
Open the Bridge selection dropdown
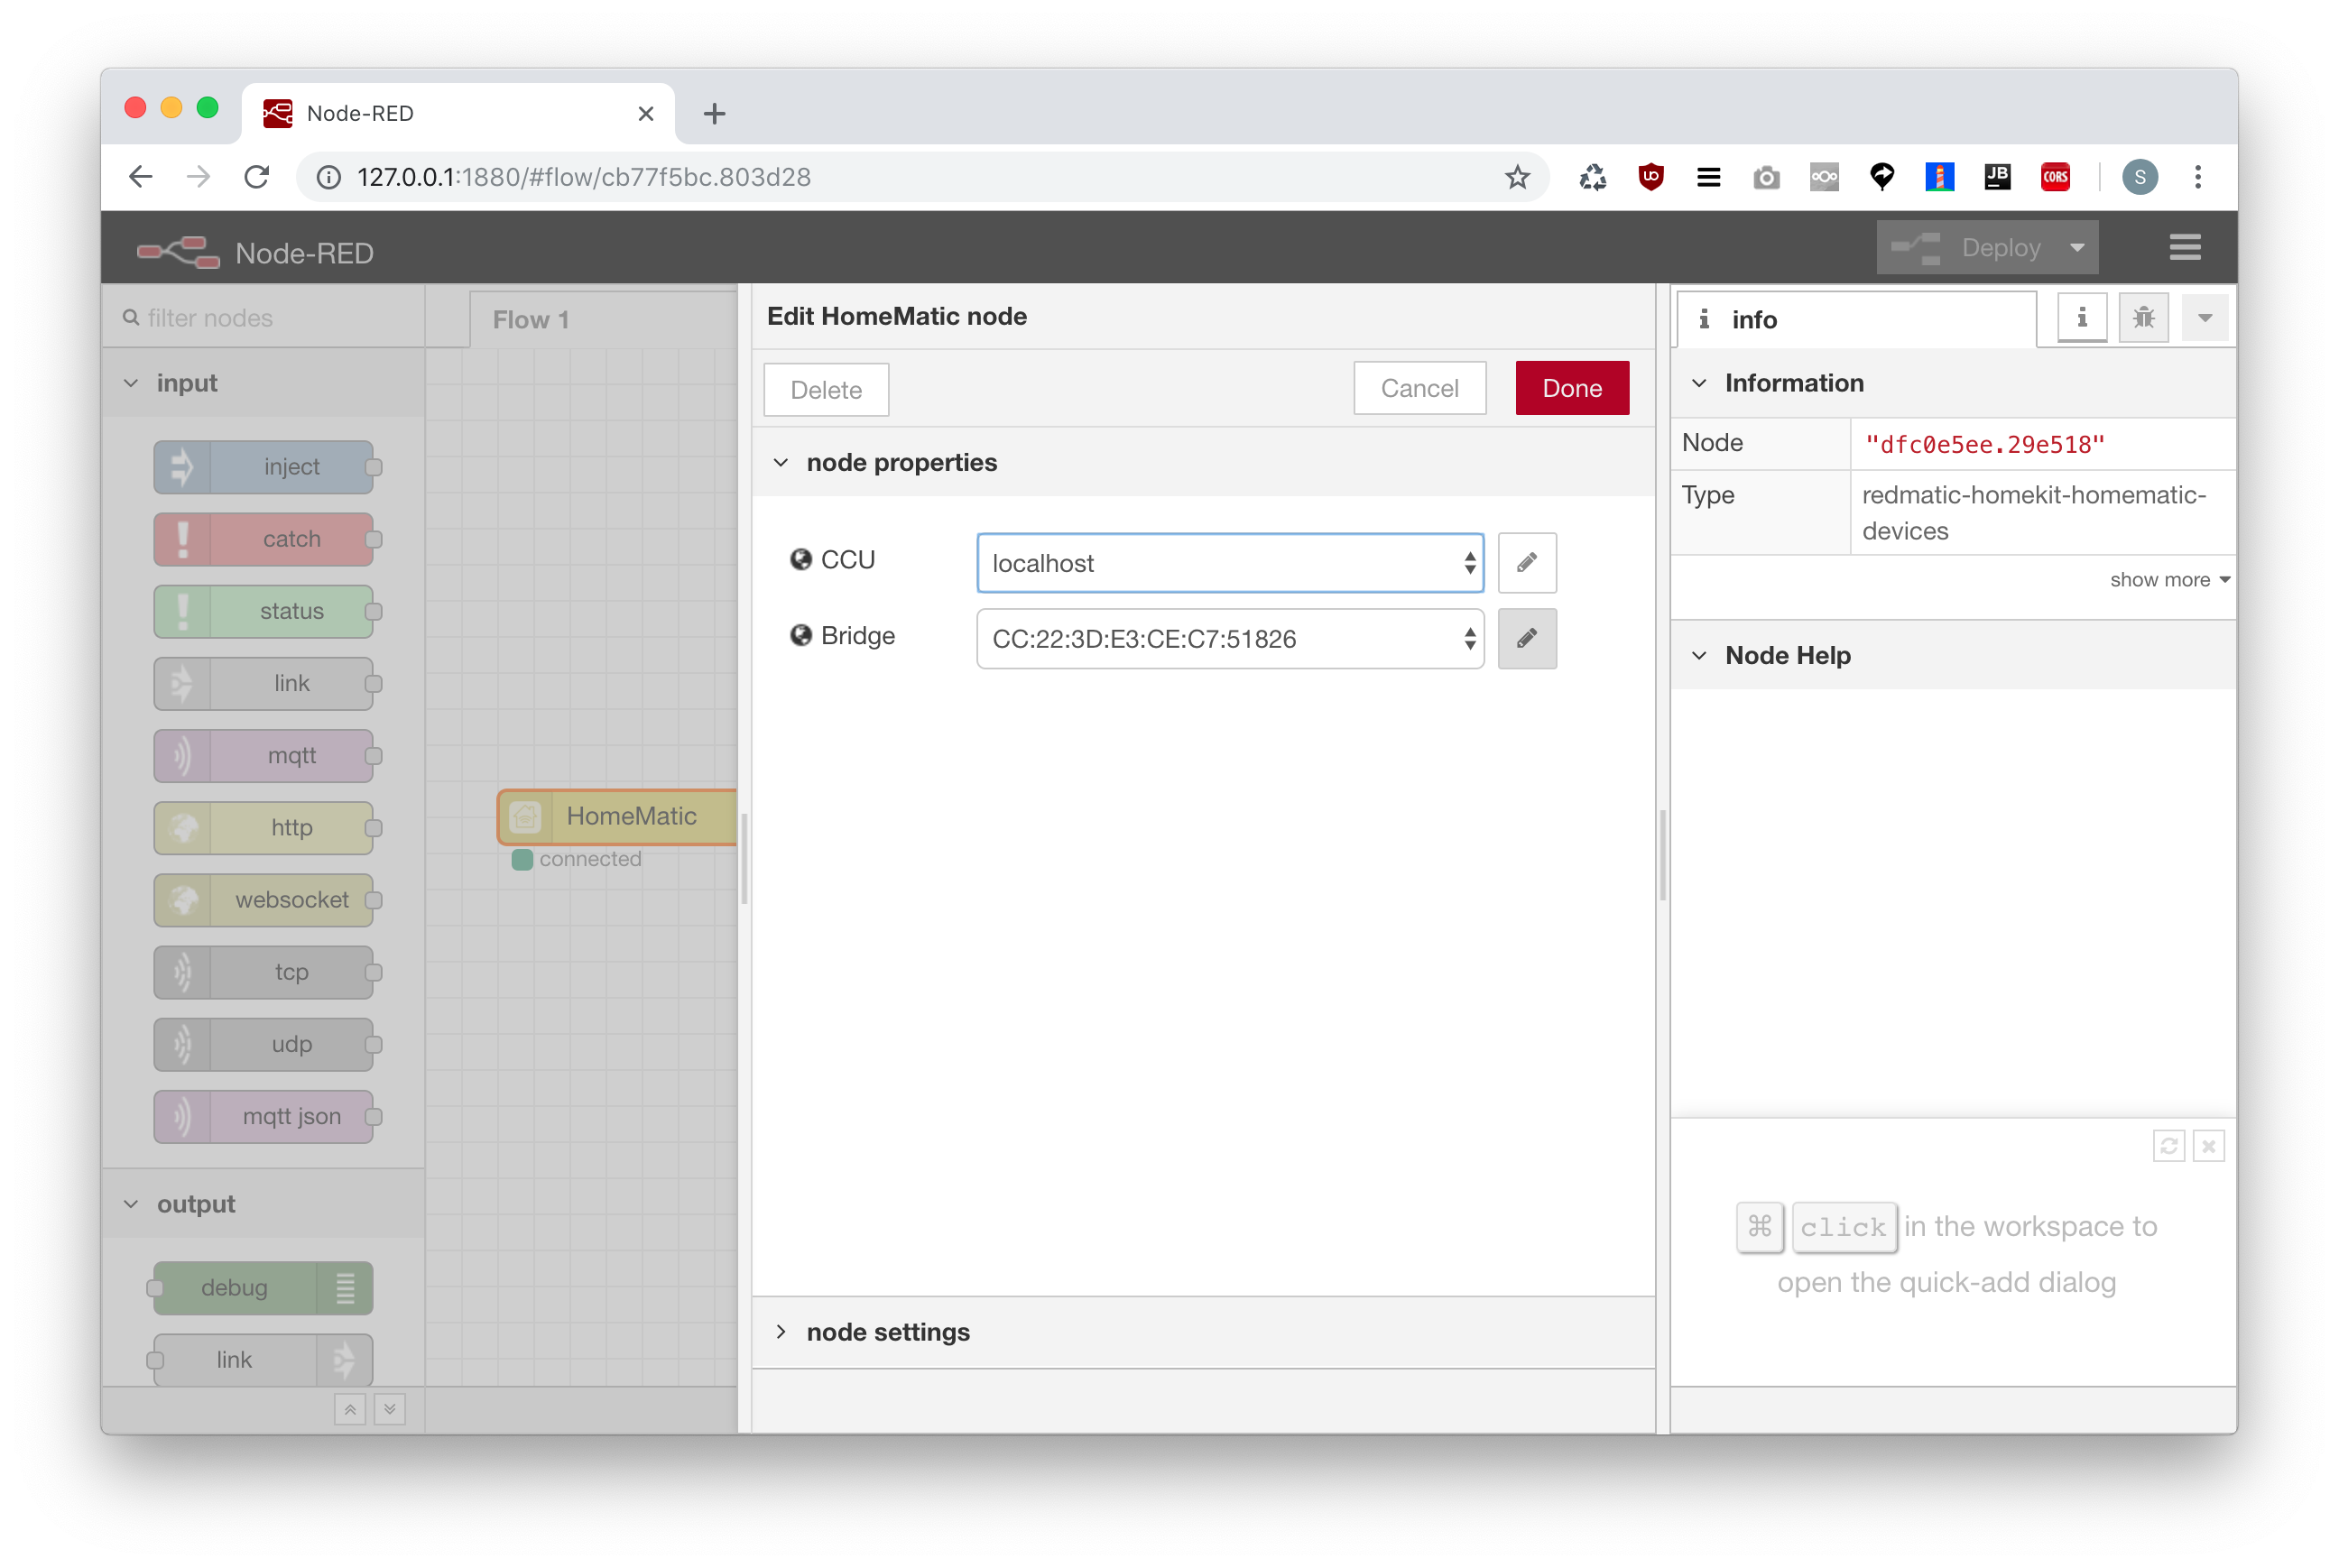coord(1229,638)
